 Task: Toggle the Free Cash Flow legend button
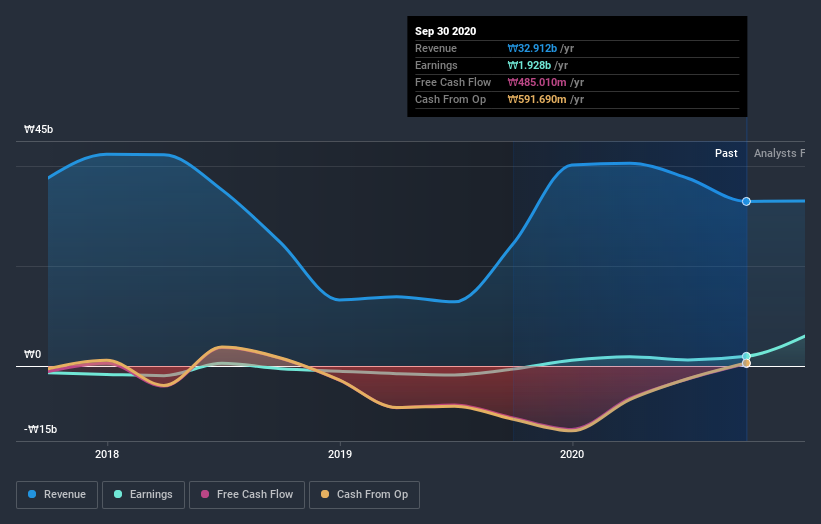click(x=247, y=495)
